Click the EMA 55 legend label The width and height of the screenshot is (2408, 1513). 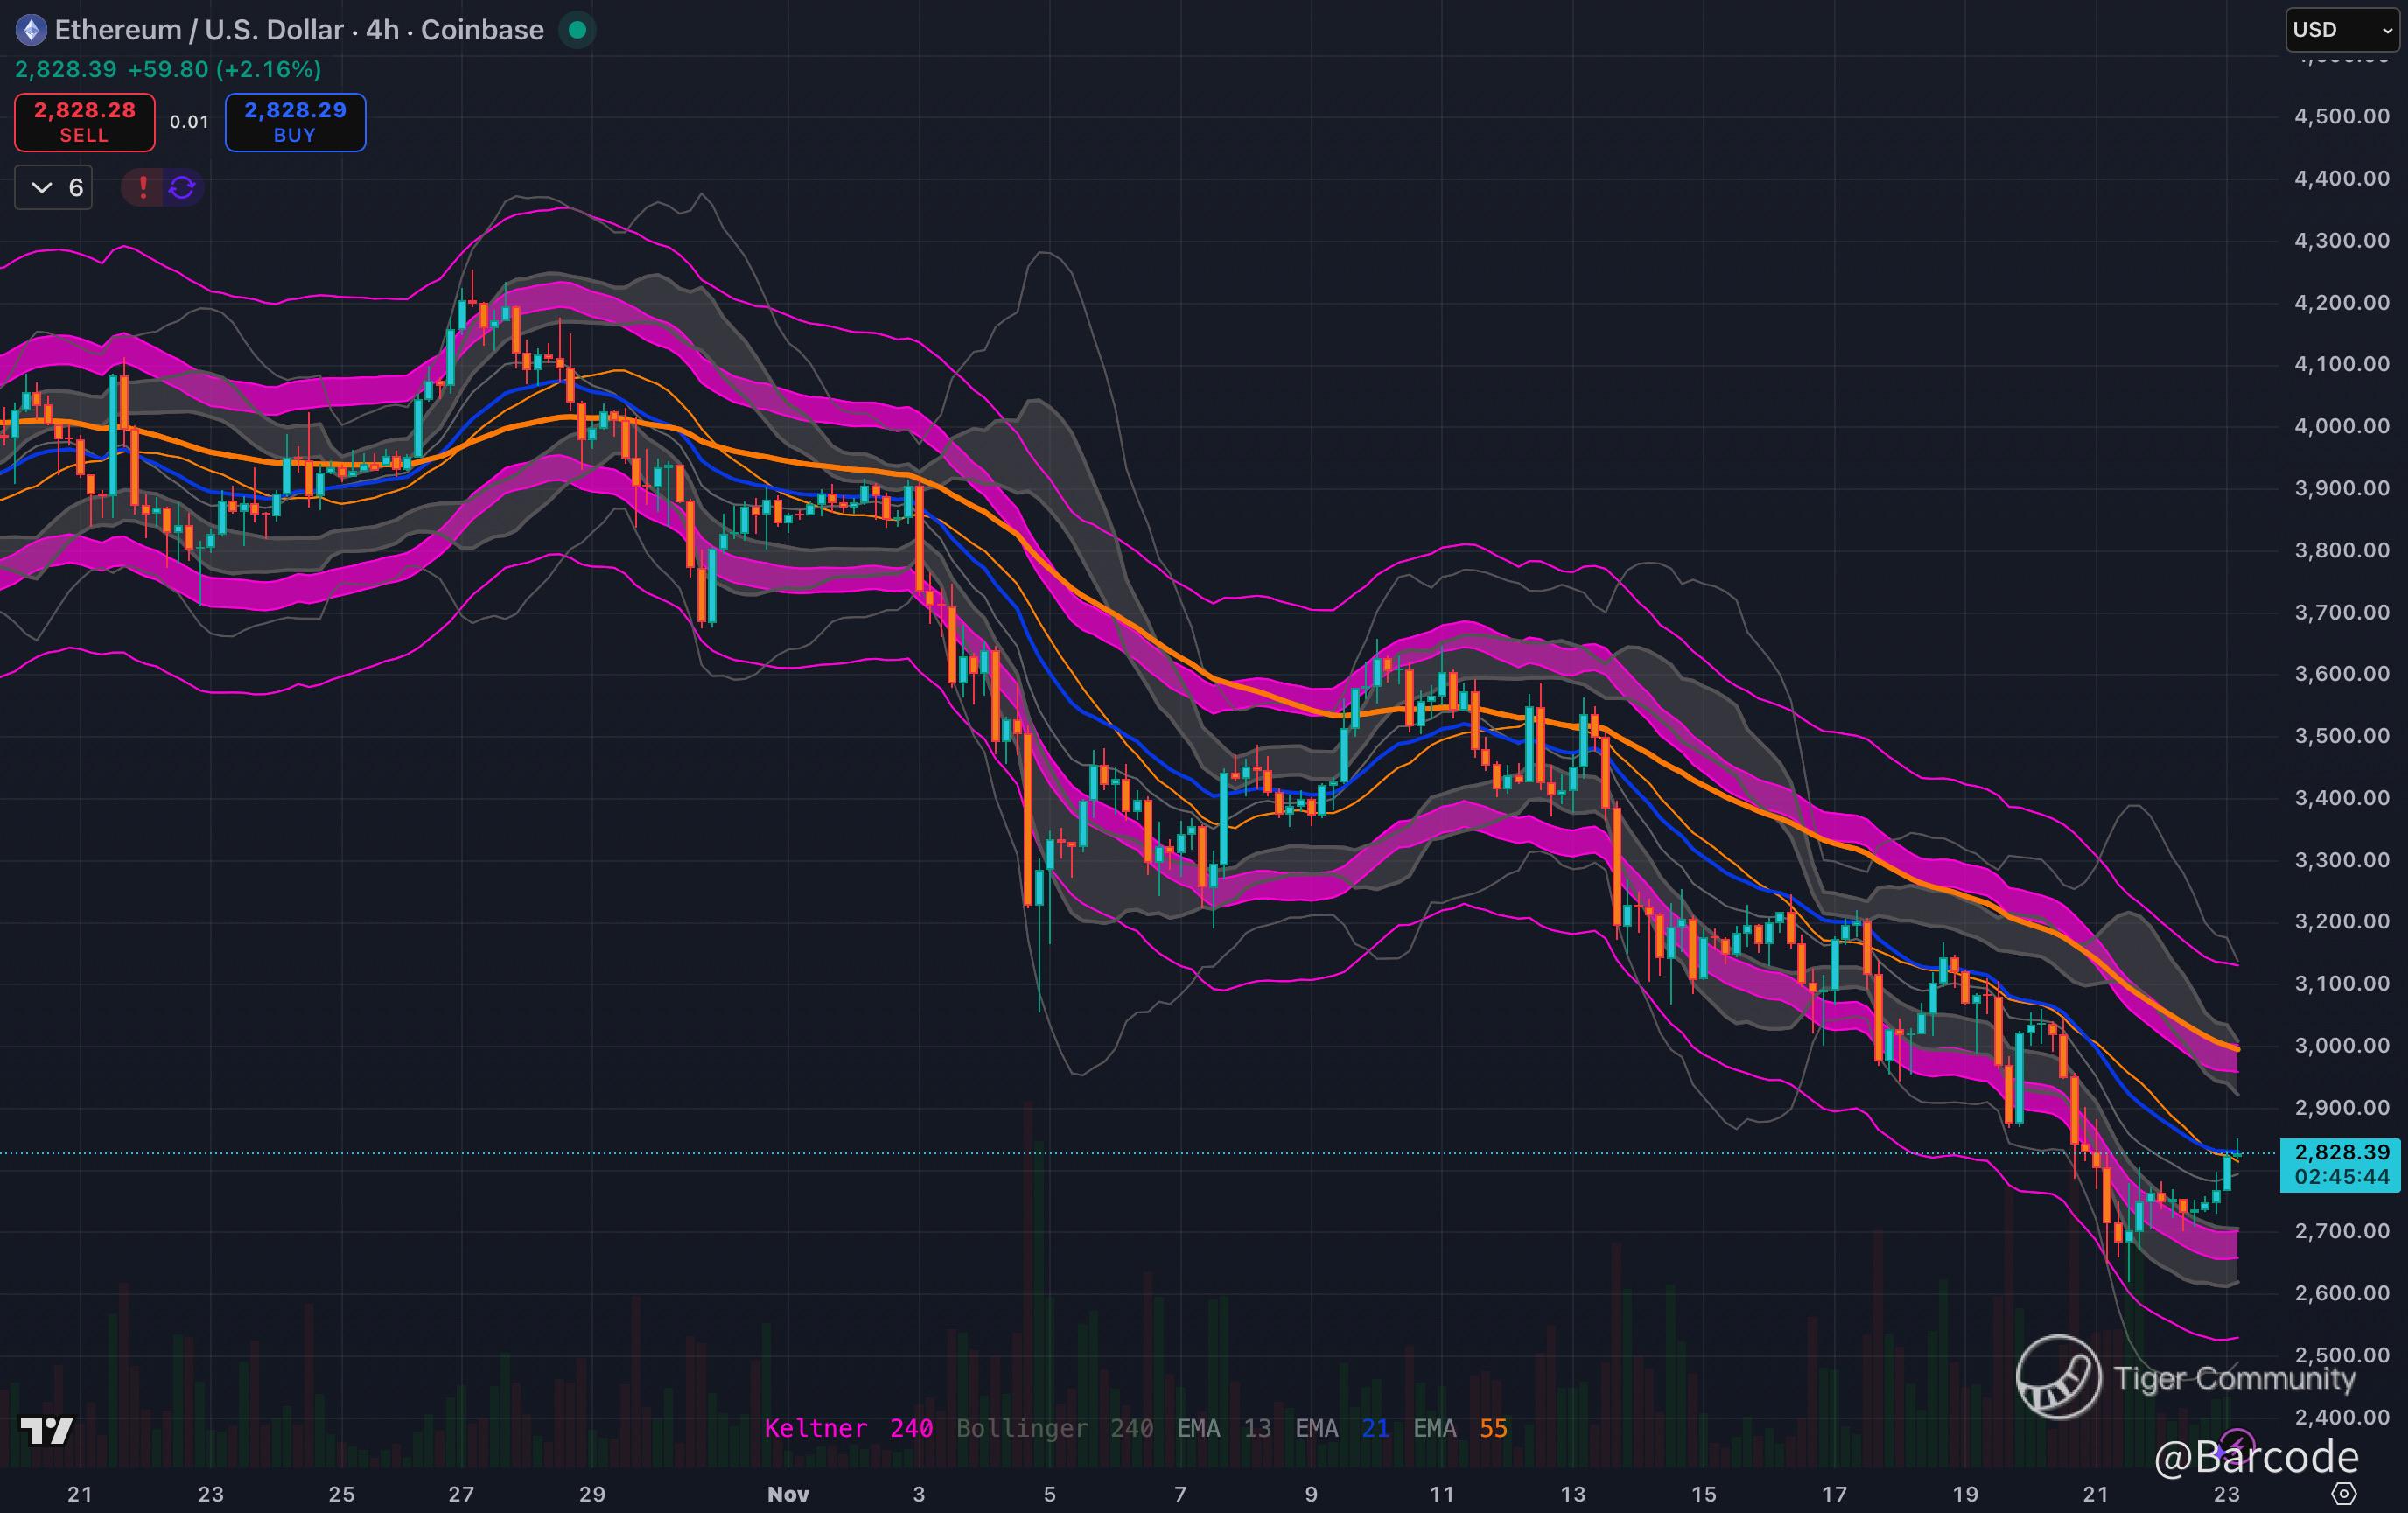point(1459,1428)
